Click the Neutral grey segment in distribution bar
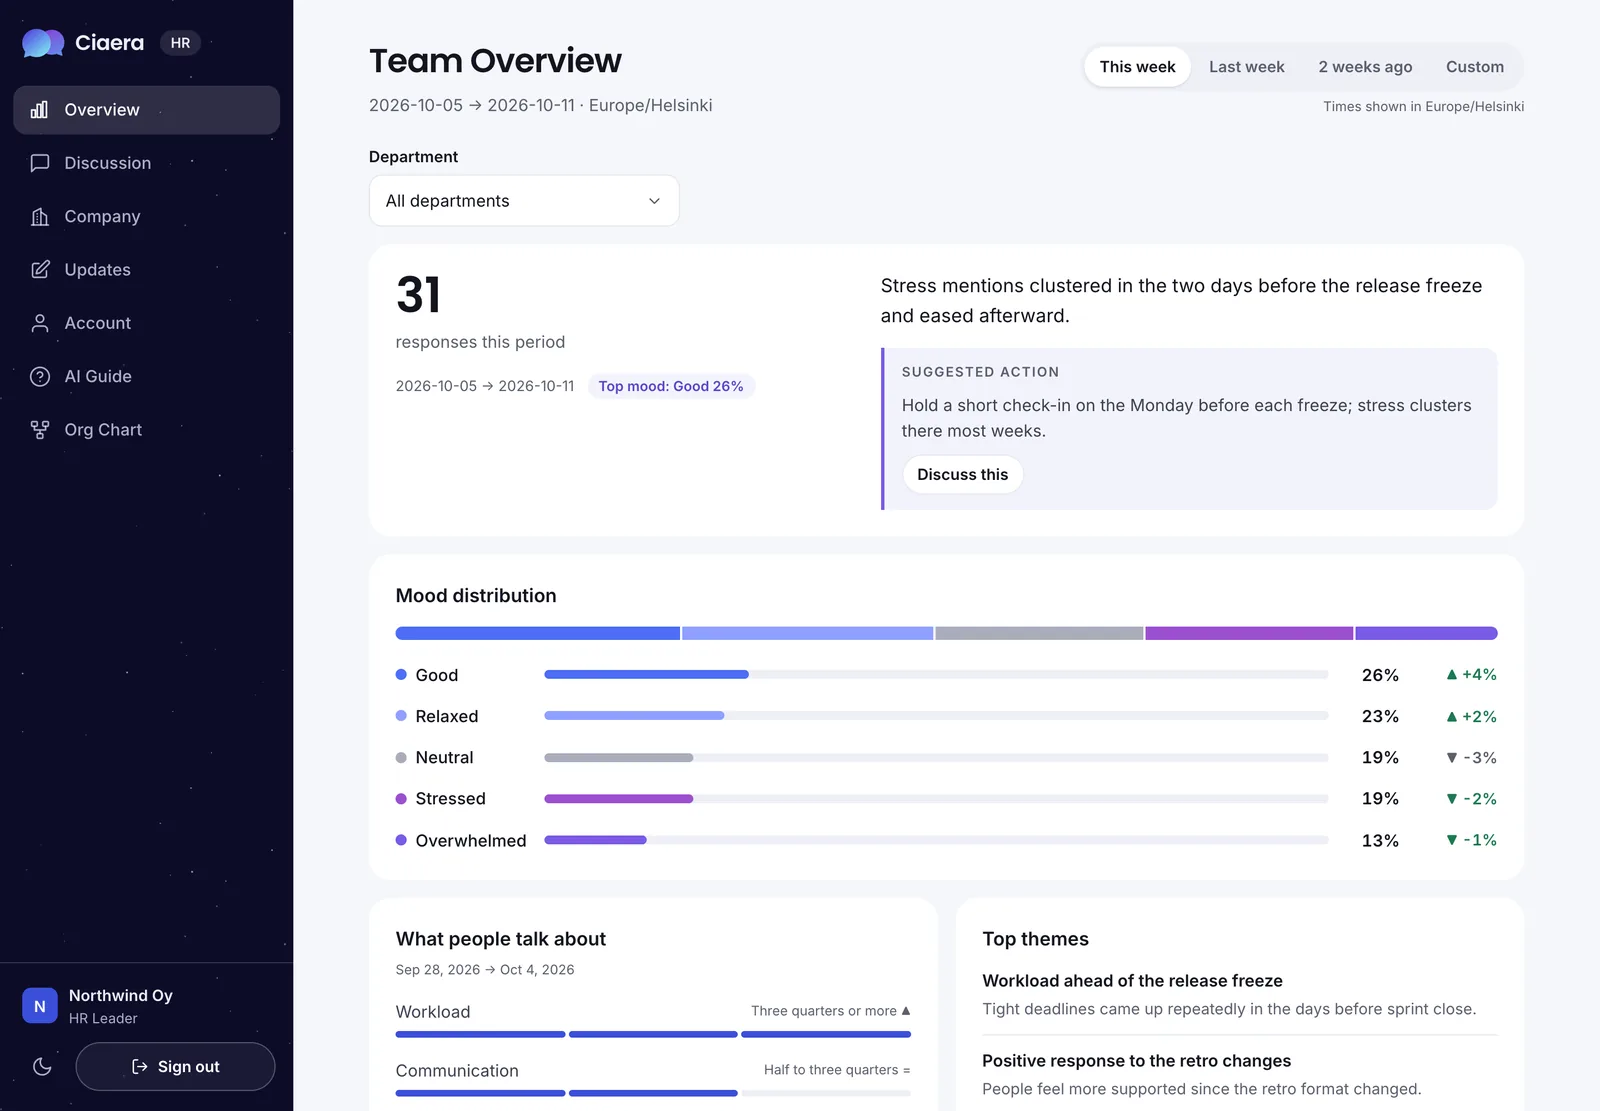 [x=1039, y=633]
